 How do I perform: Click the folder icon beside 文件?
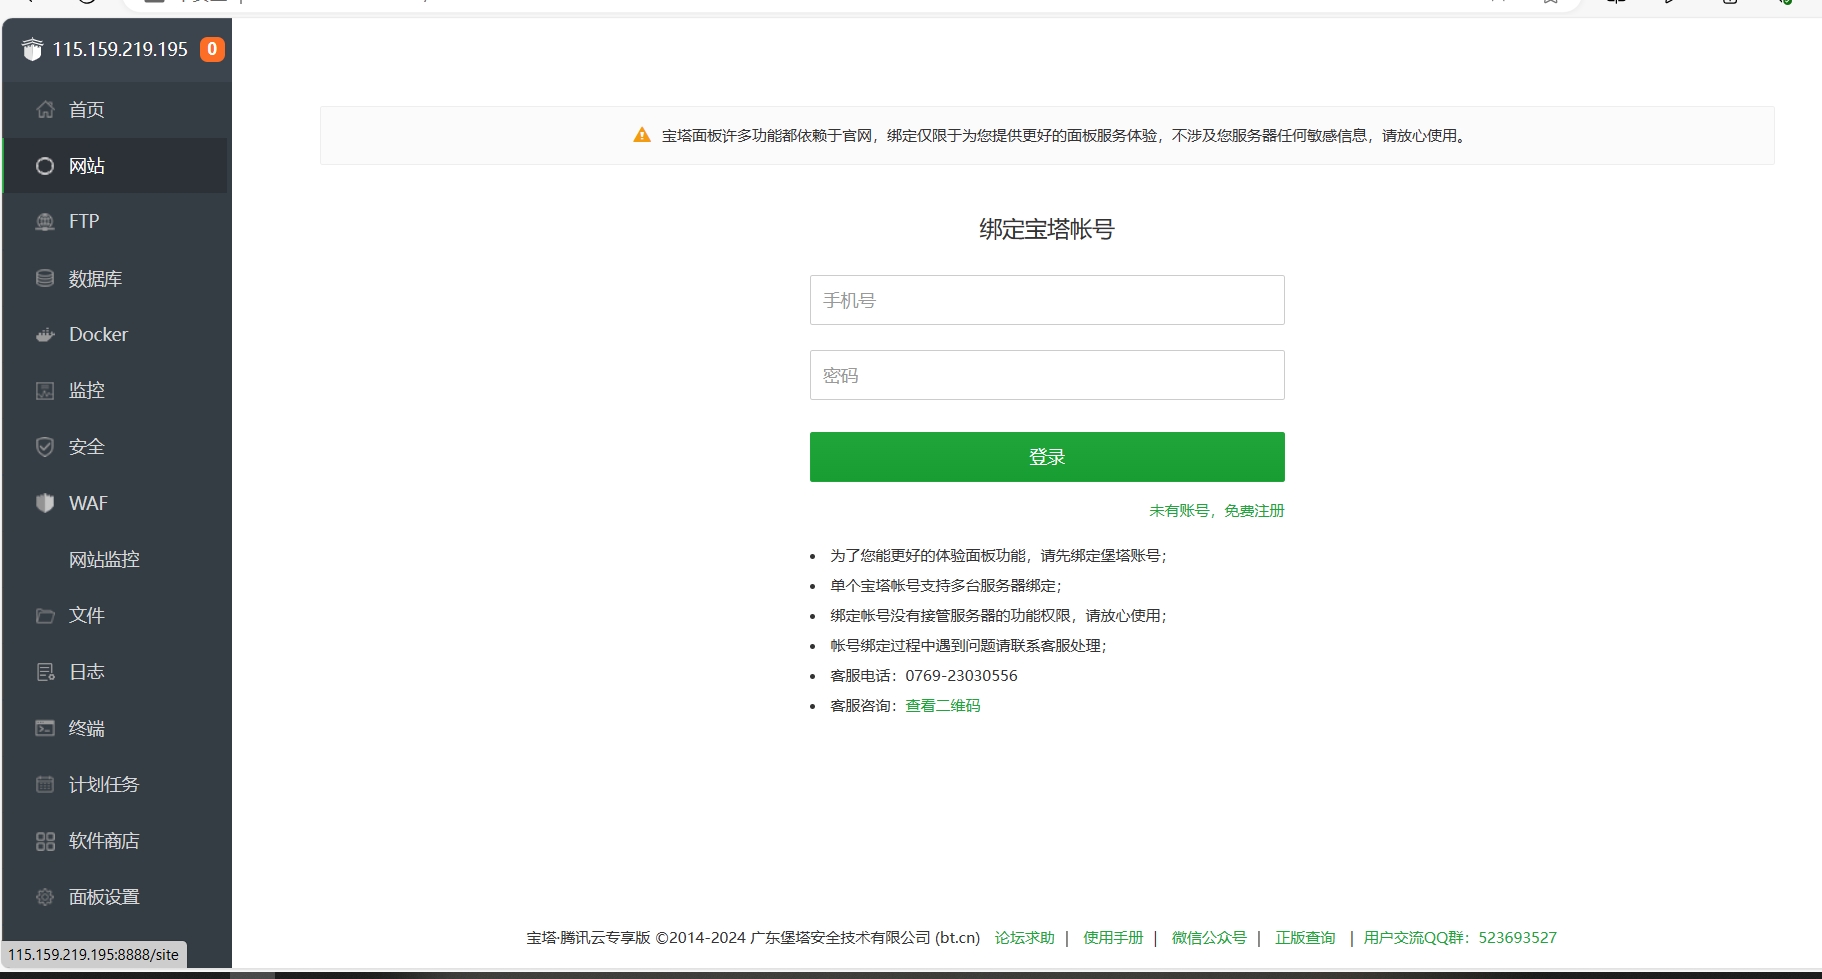tap(45, 616)
